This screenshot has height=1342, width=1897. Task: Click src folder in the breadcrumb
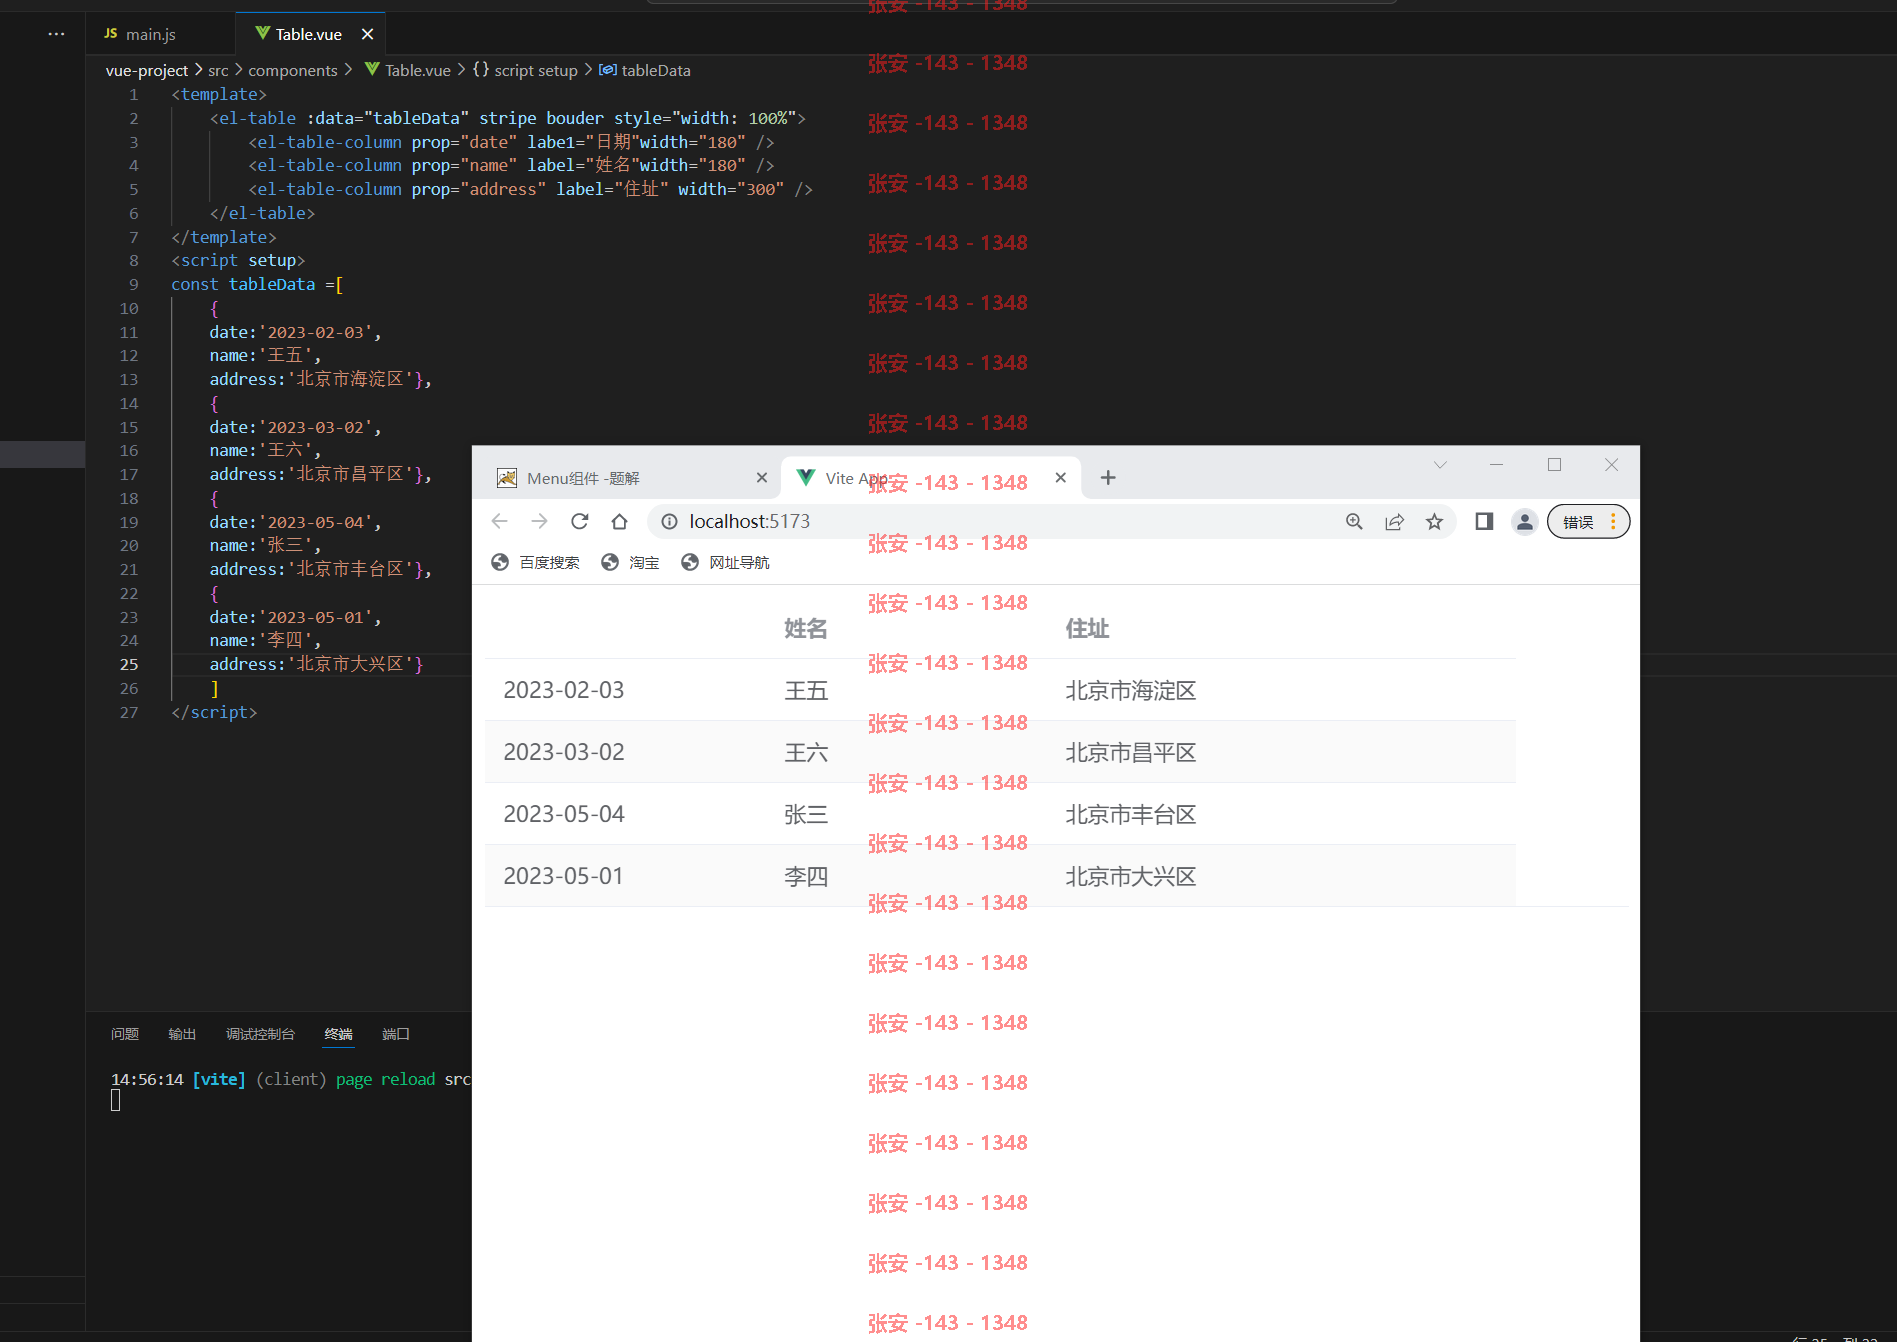click(218, 70)
